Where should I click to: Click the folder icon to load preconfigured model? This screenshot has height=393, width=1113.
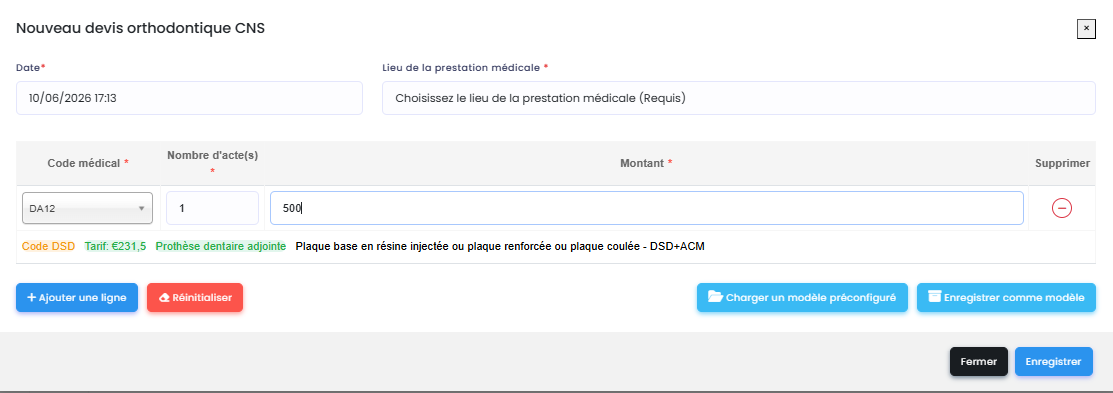715,298
